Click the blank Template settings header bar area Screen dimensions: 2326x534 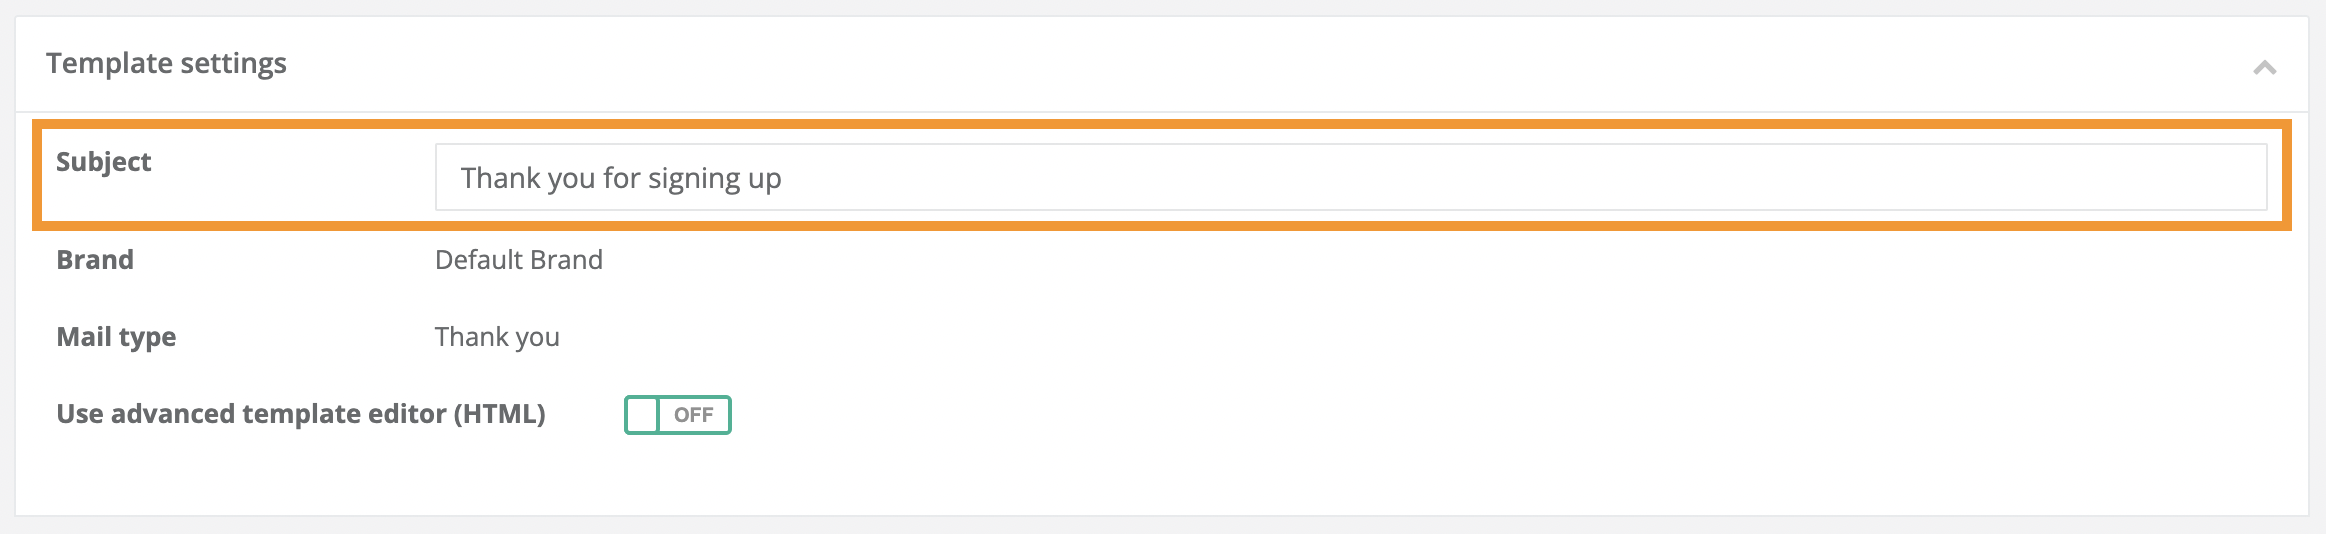(x=1200, y=64)
